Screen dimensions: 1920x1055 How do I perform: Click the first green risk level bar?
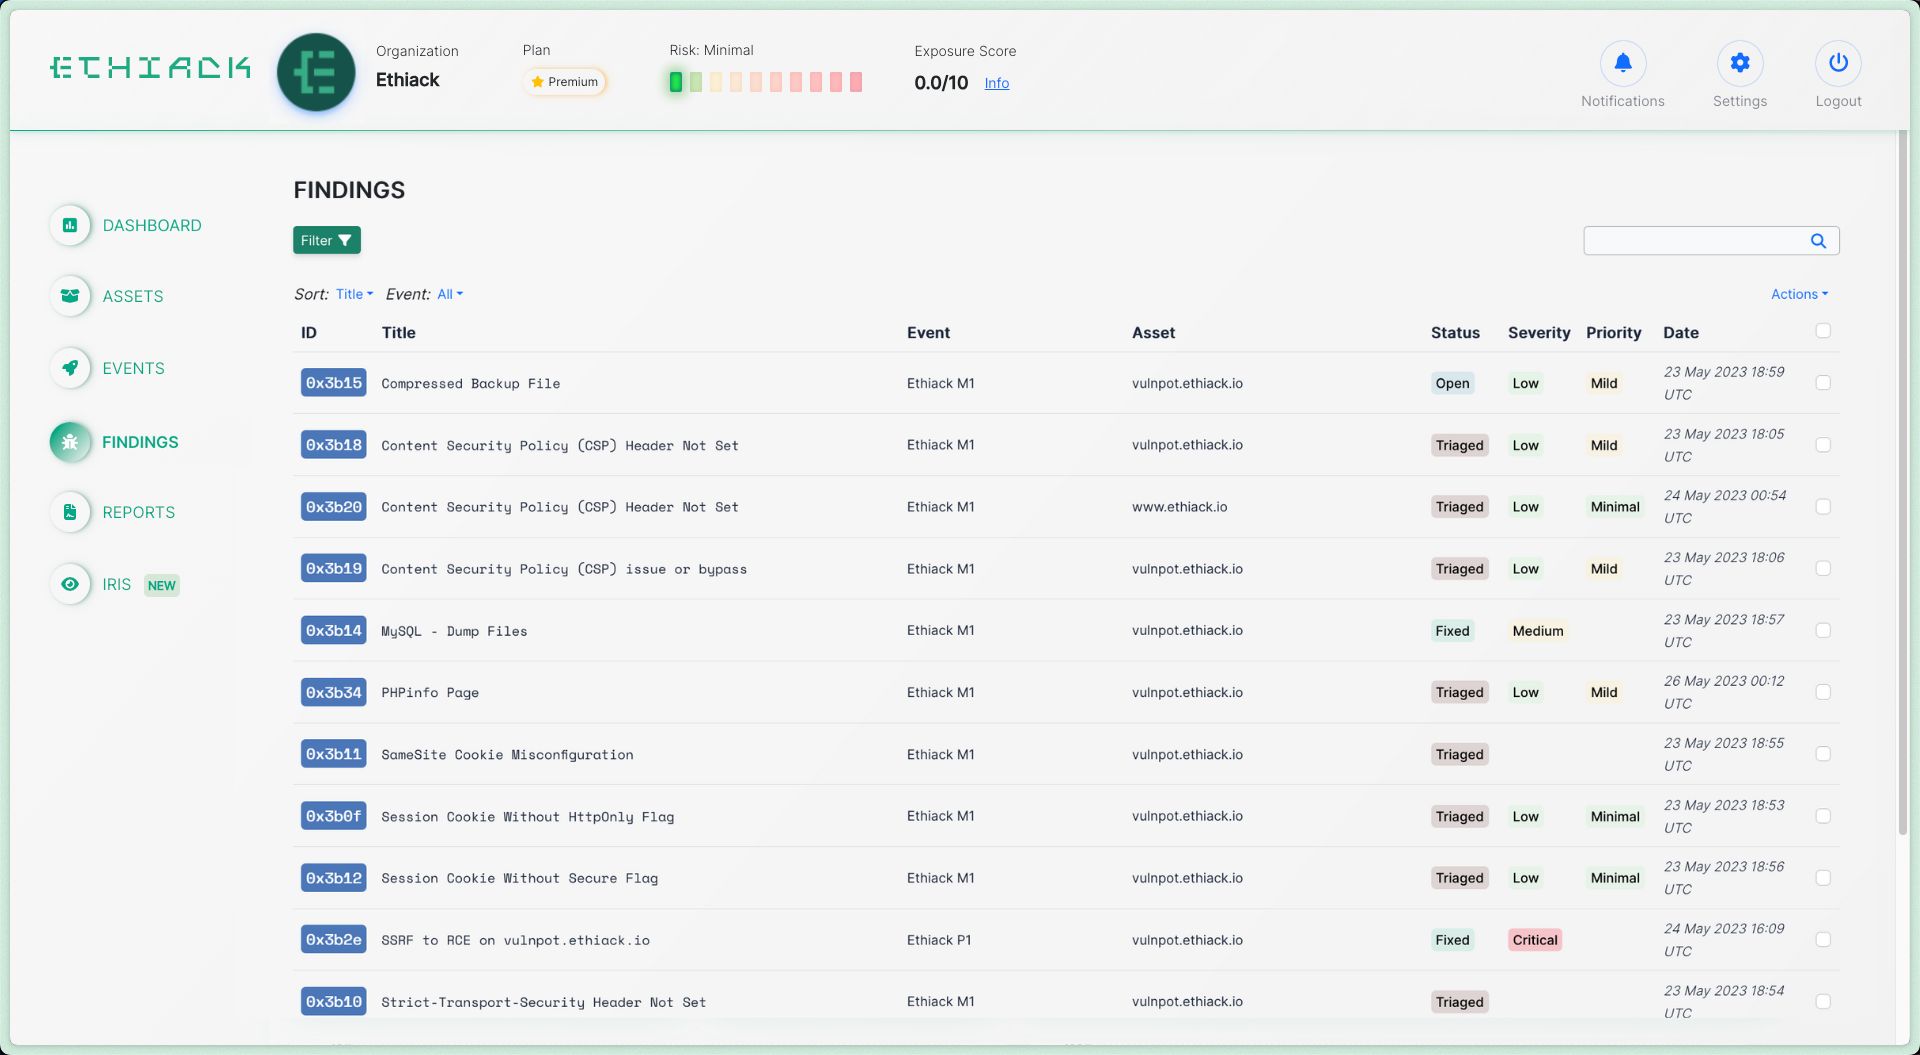point(676,82)
